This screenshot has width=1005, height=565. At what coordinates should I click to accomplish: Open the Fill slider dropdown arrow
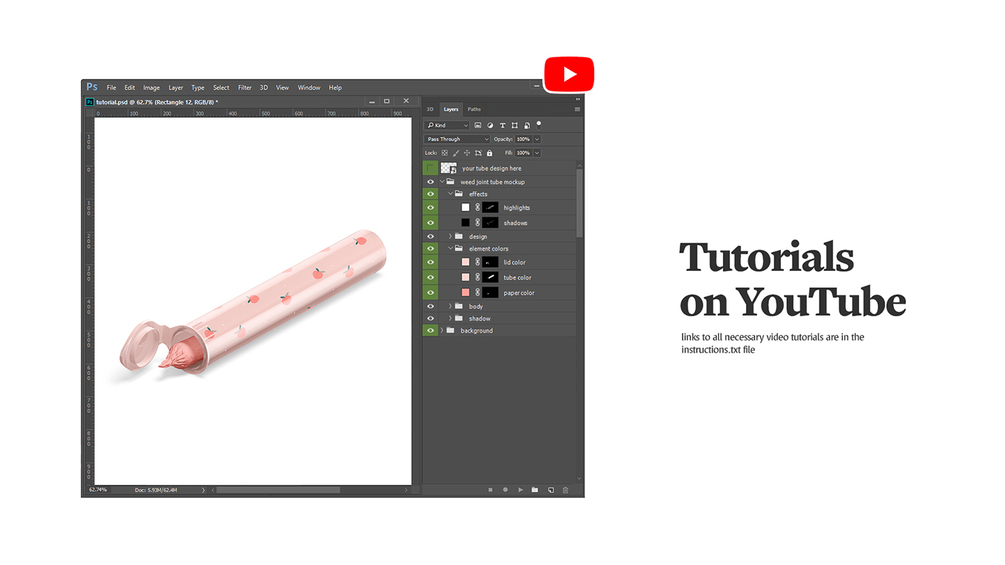coord(537,153)
